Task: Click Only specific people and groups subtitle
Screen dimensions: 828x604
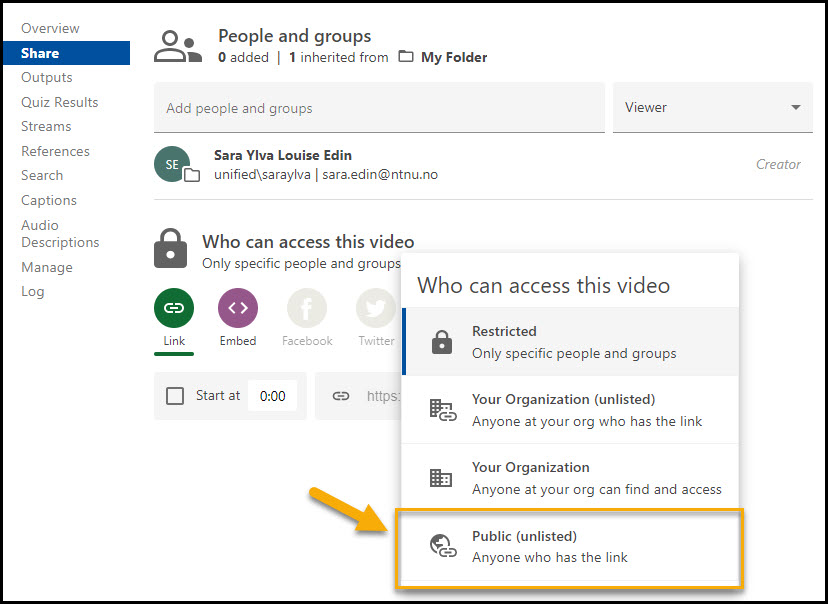Action: (x=301, y=263)
